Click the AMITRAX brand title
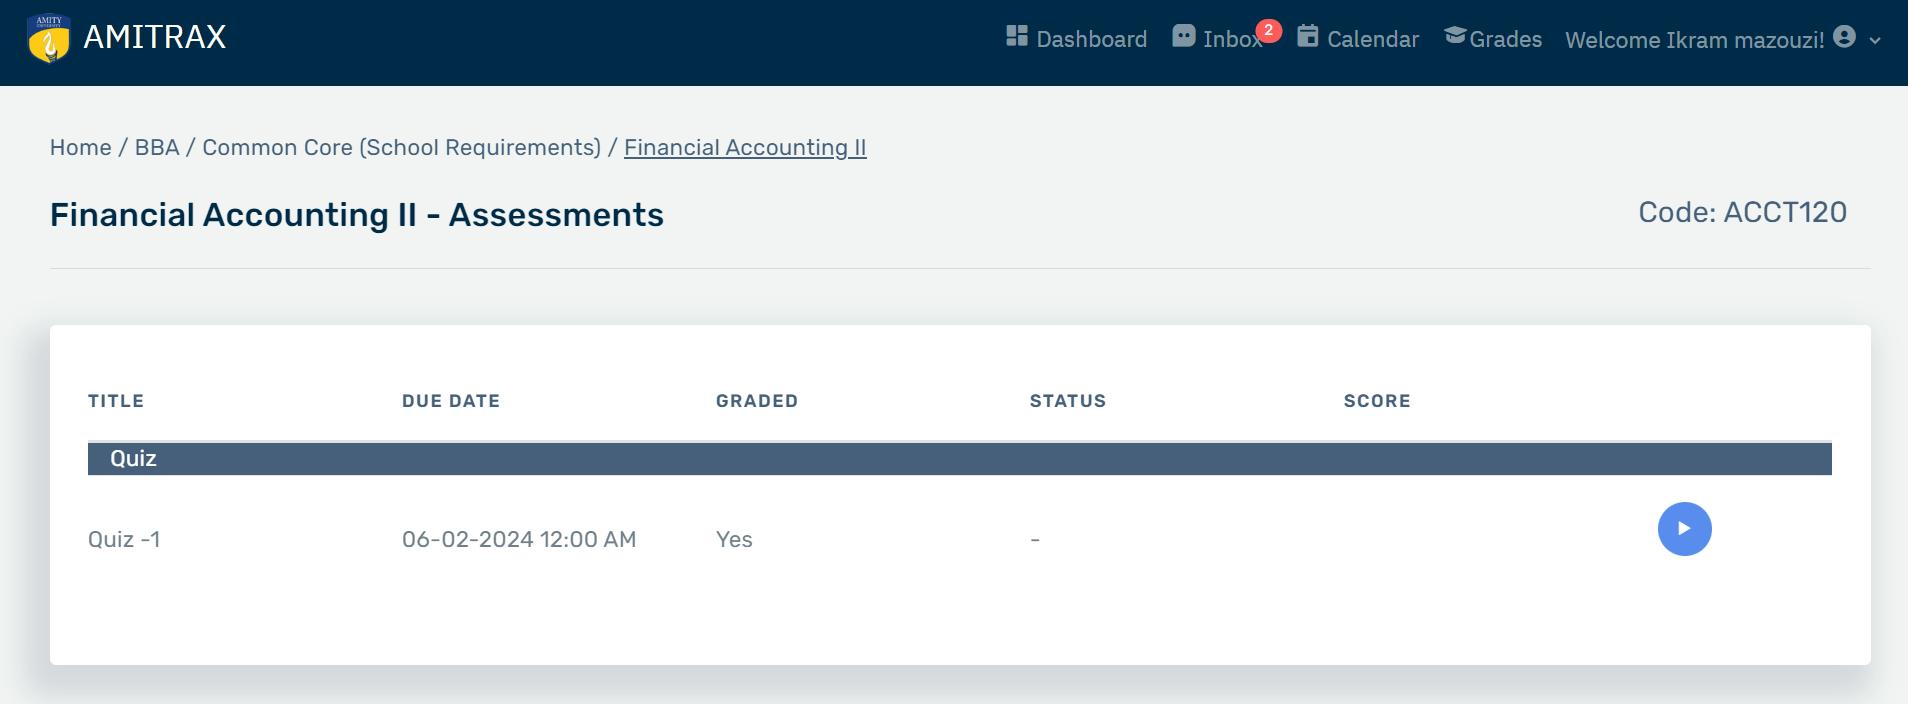 coord(155,37)
